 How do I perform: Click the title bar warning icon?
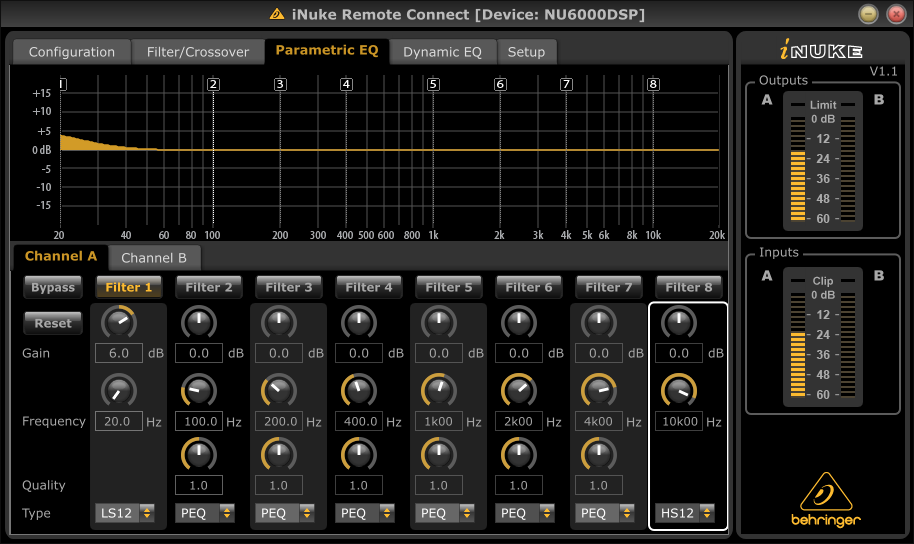pyautogui.click(x=277, y=14)
